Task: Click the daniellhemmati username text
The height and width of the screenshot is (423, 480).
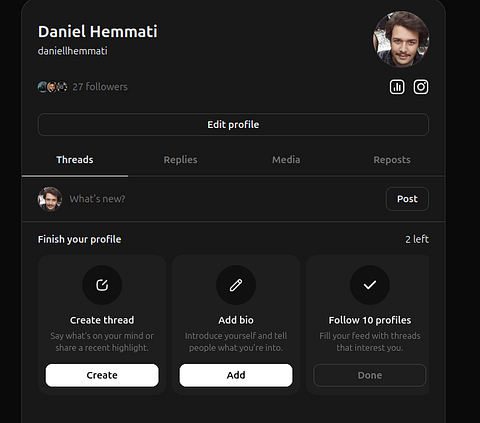Action: (73, 51)
